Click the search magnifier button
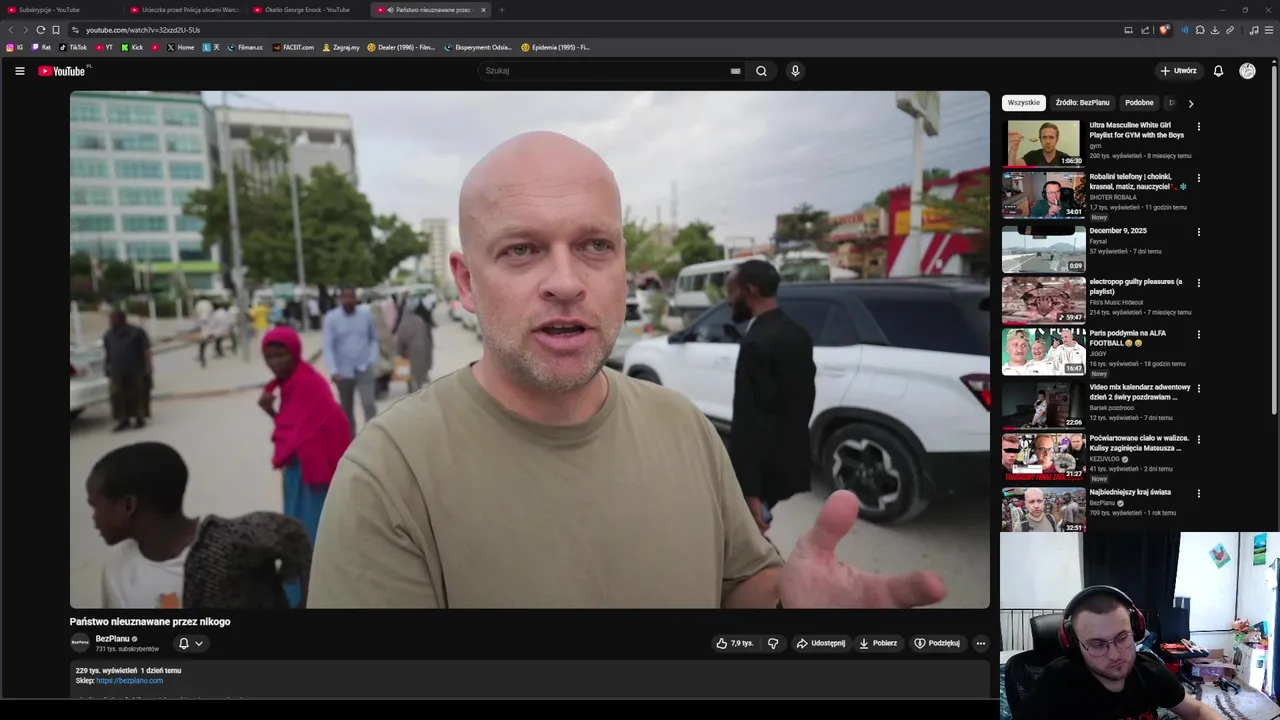 [x=761, y=71]
